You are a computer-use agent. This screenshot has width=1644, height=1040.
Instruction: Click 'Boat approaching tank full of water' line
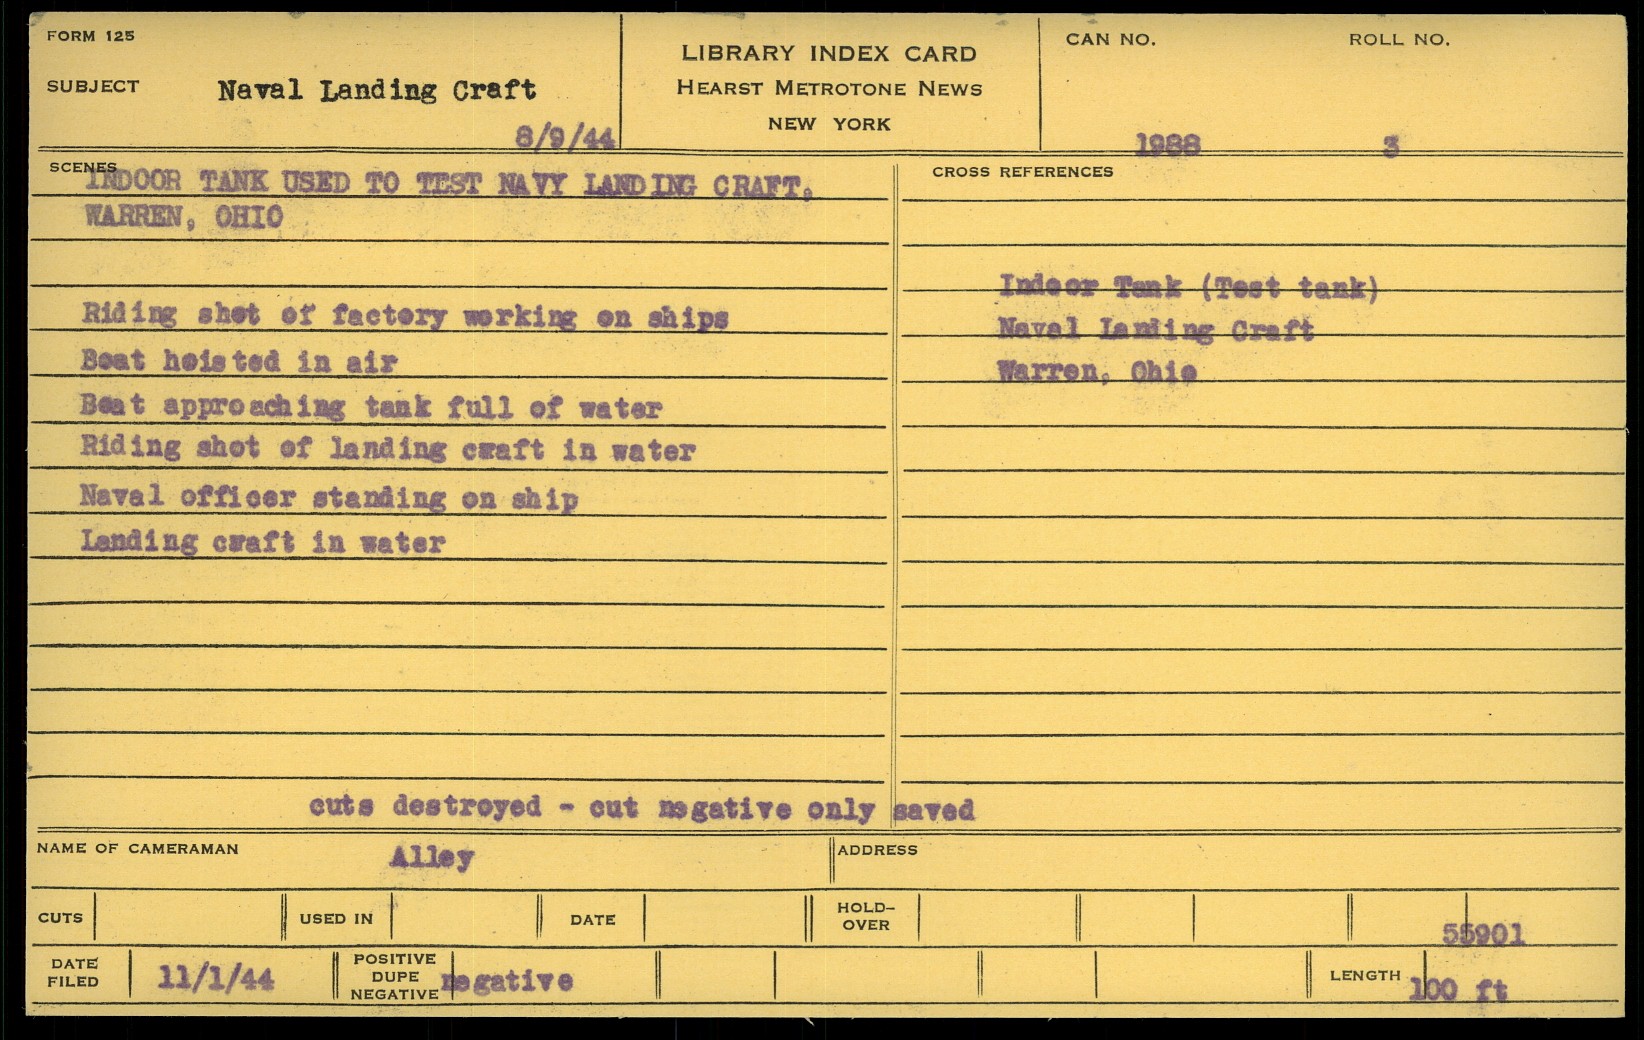[371, 406]
